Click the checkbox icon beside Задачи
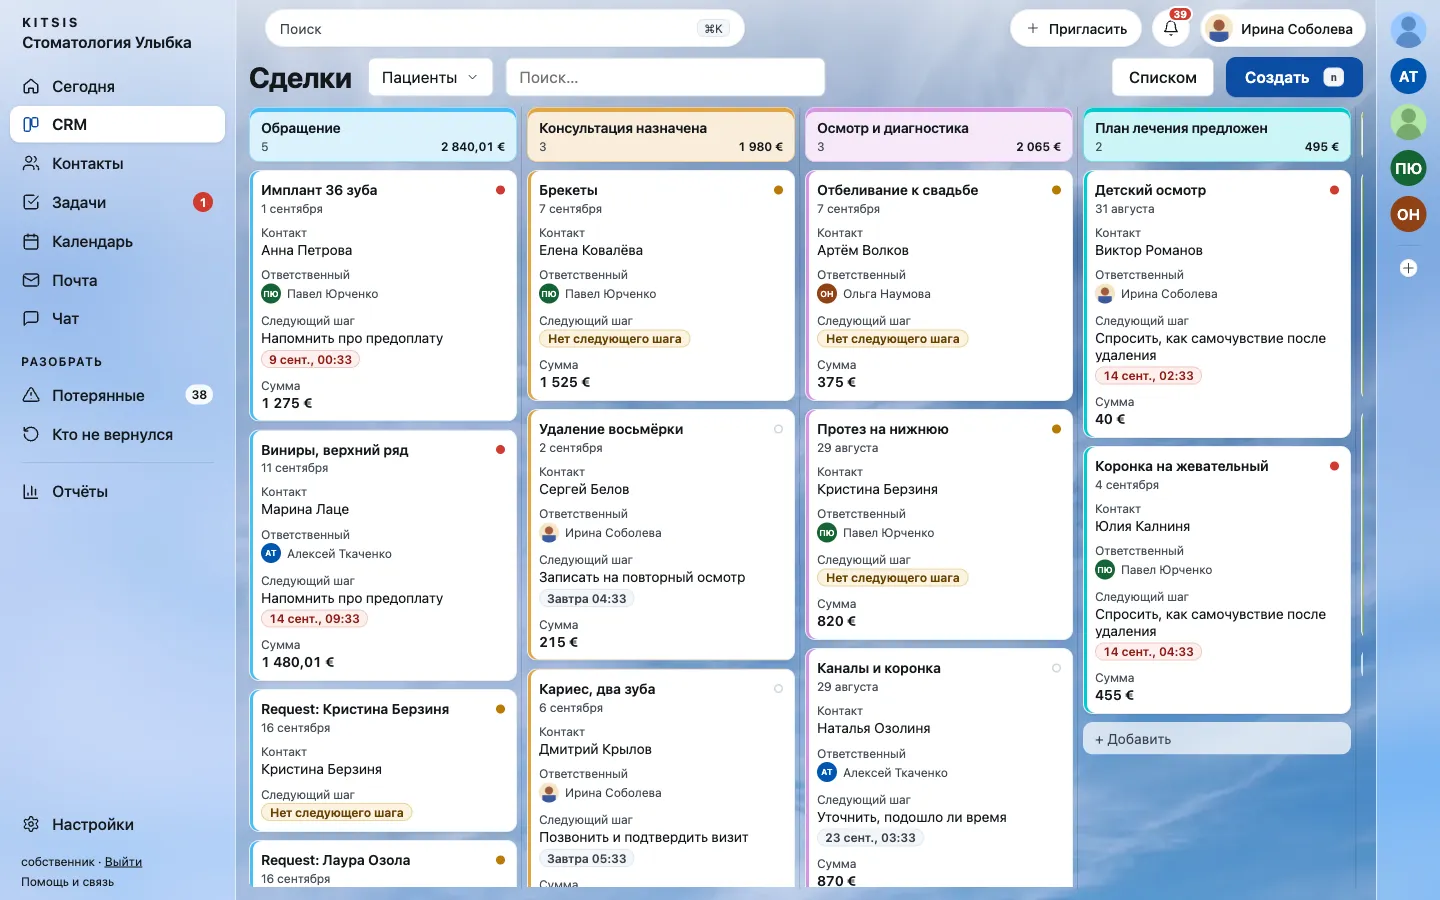1440x900 pixels. tap(31, 202)
